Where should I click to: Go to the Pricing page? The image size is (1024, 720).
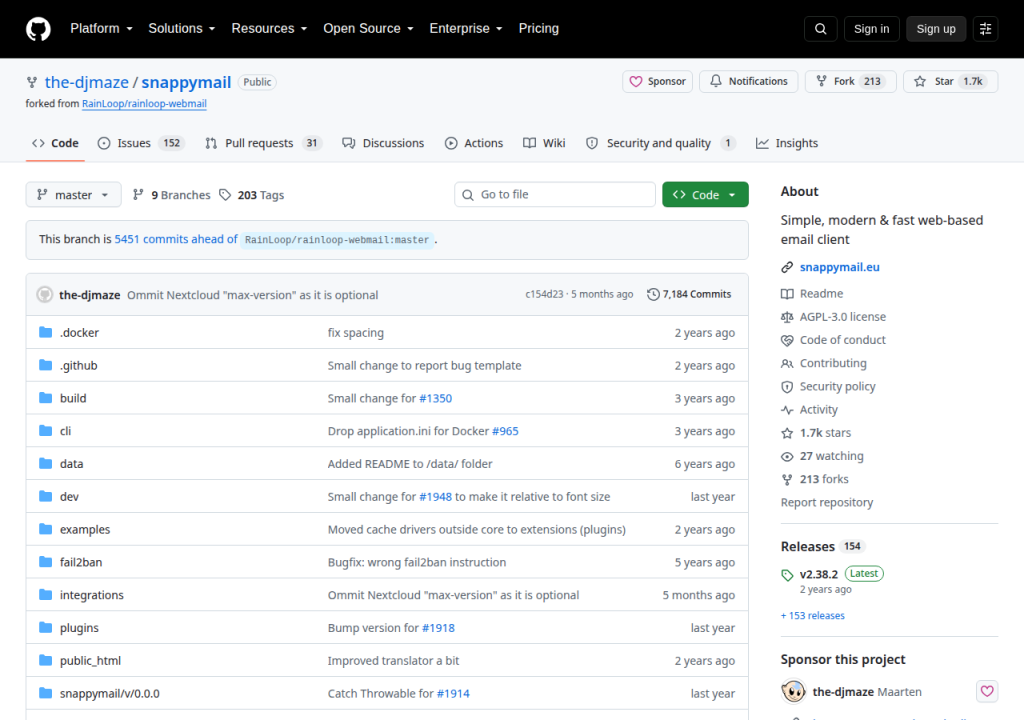tap(538, 29)
